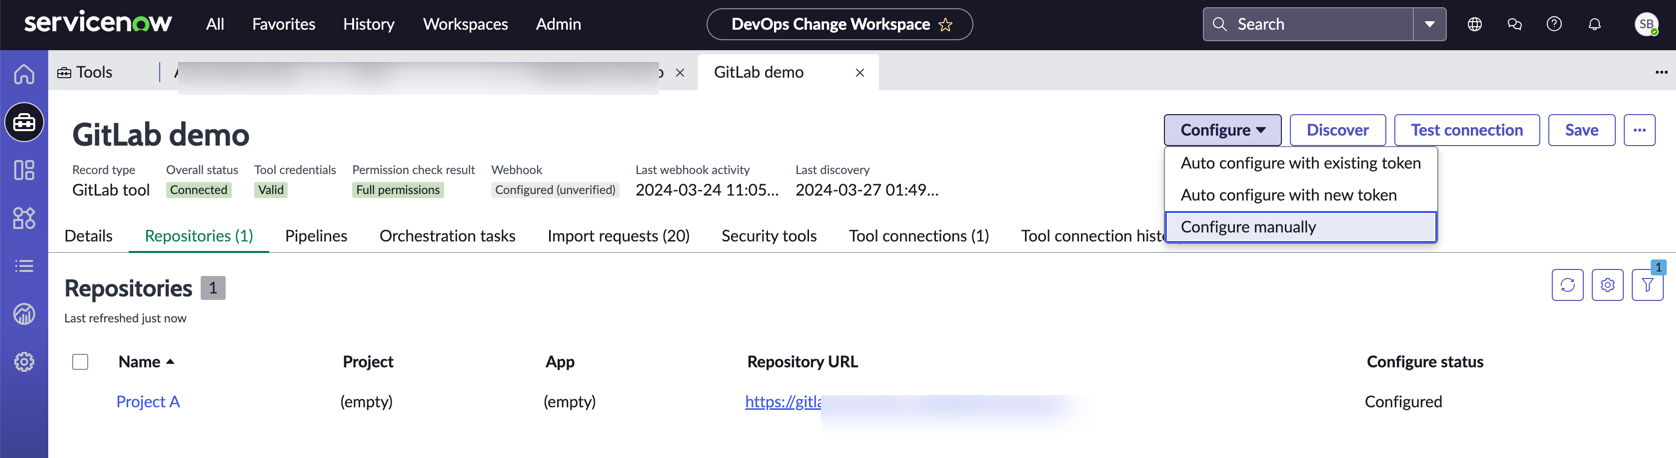The image size is (1676, 458).
Task: Click the Repository URL column header
Action: click(x=802, y=361)
